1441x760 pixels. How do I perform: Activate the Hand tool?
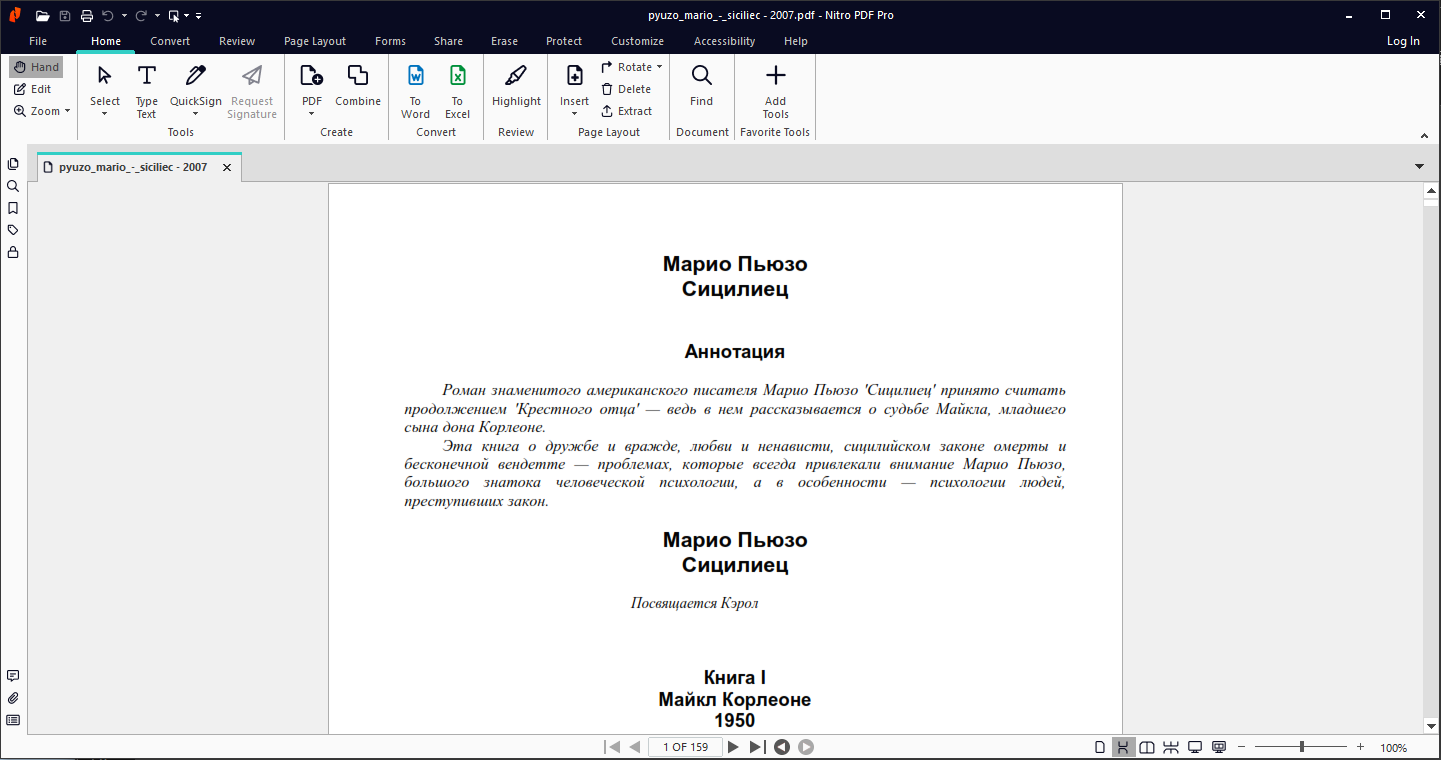[x=37, y=67]
